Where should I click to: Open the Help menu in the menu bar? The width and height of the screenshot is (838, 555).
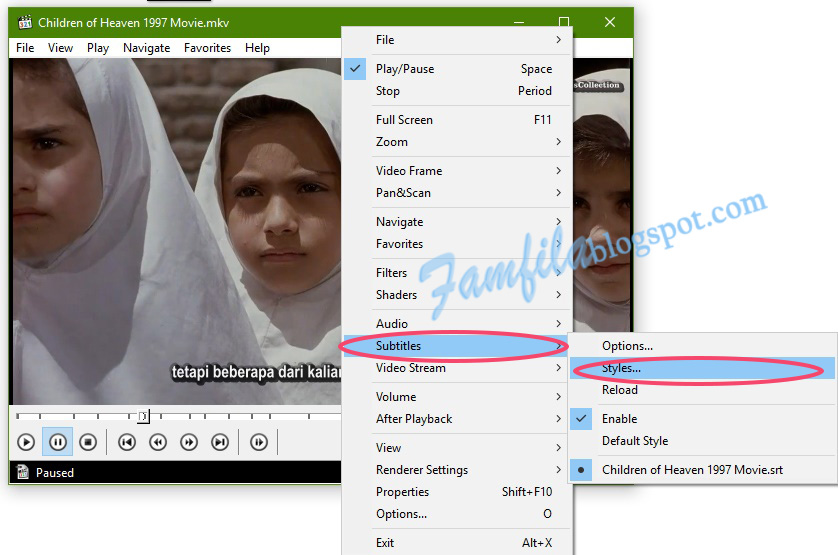click(x=257, y=48)
